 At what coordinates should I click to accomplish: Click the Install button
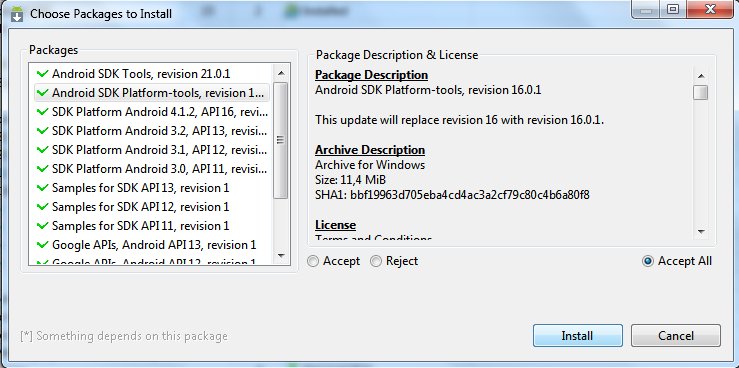[x=577, y=335]
